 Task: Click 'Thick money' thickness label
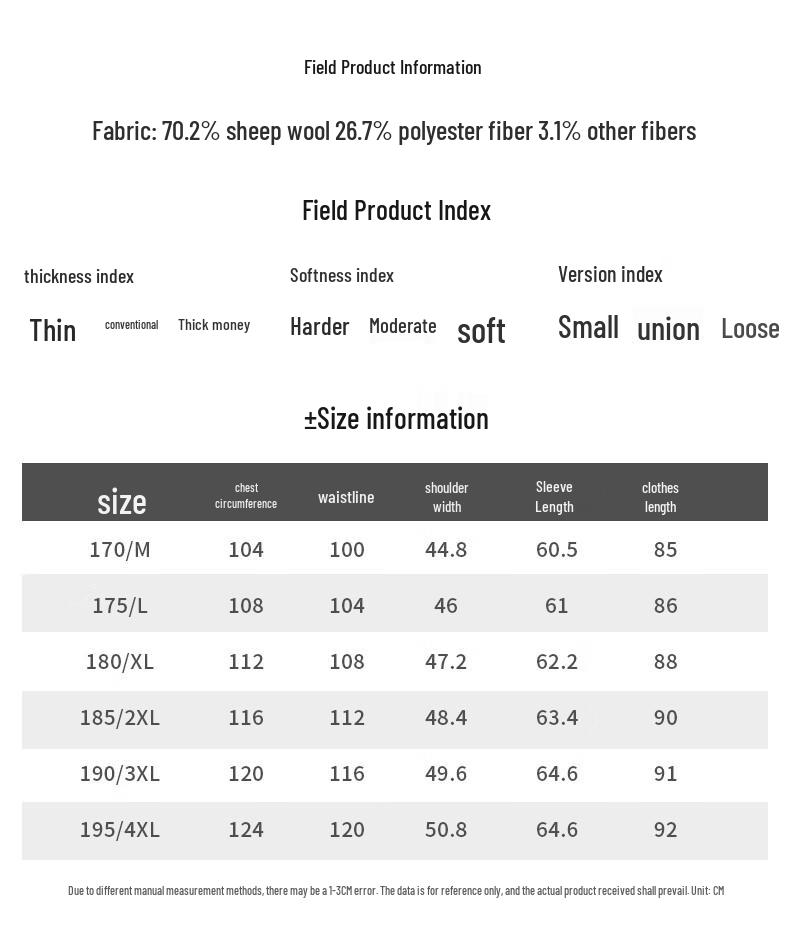[214, 325]
